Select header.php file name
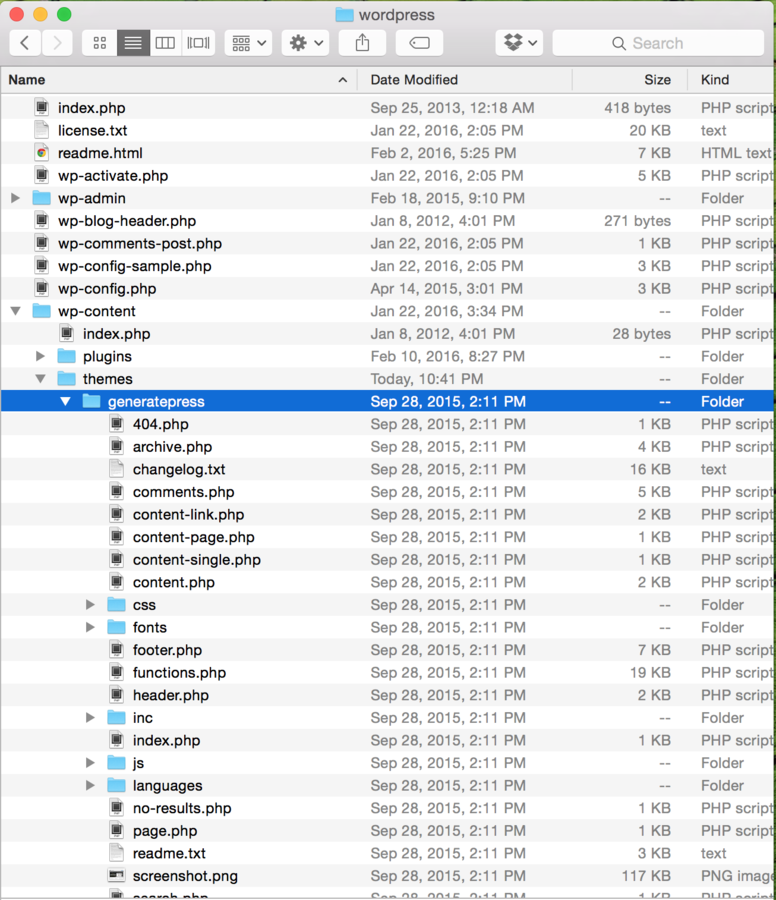 tap(171, 695)
